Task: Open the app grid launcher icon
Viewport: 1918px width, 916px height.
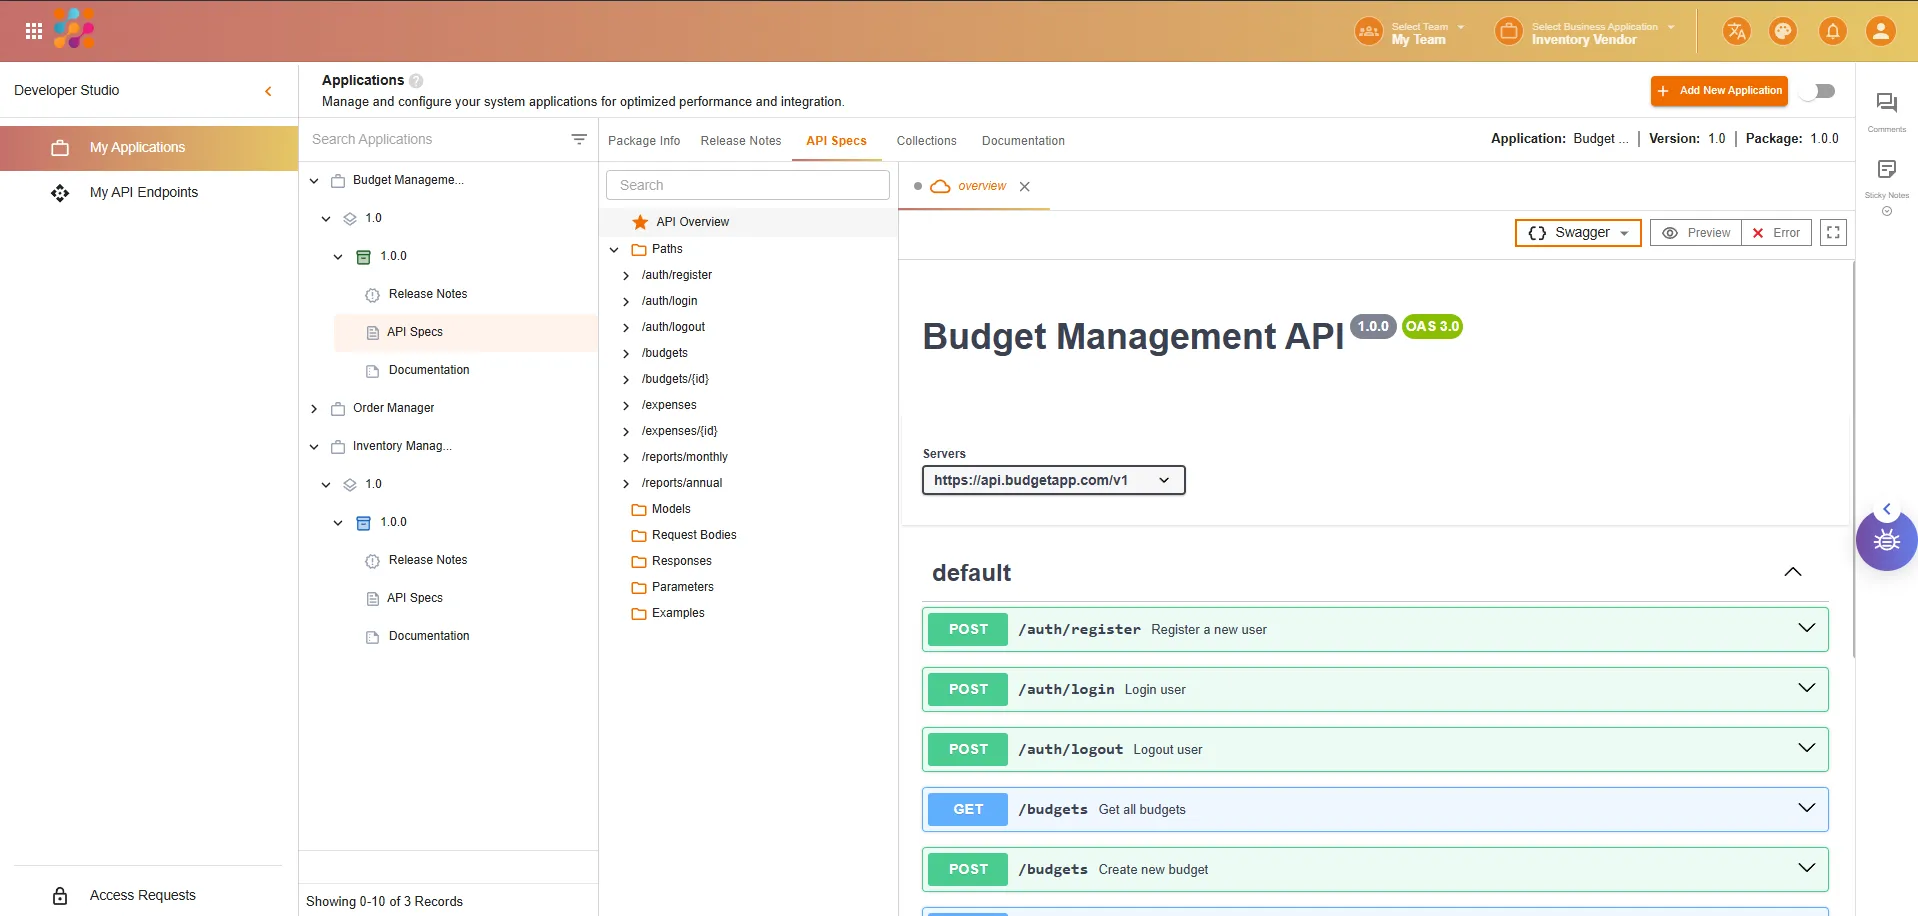Action: 33,31
